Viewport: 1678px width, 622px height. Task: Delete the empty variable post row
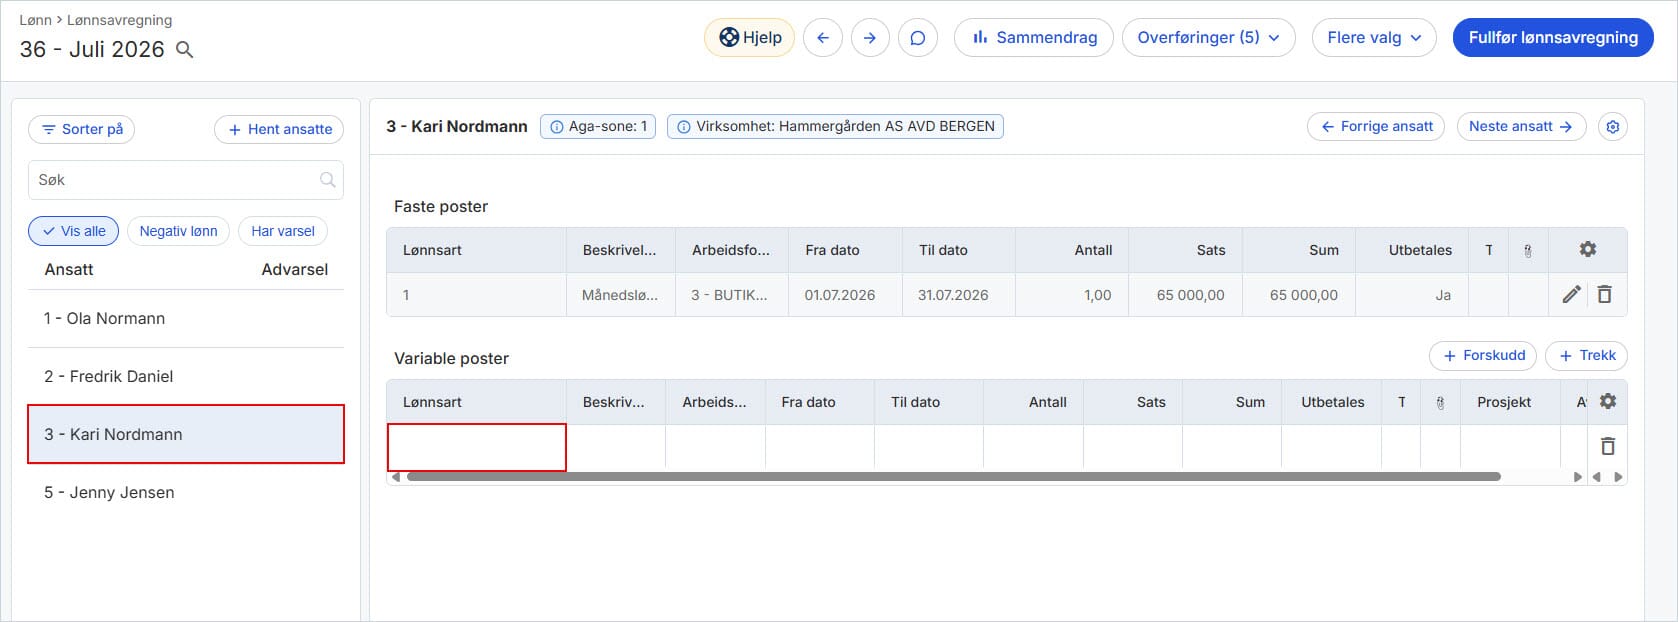coord(1608,446)
